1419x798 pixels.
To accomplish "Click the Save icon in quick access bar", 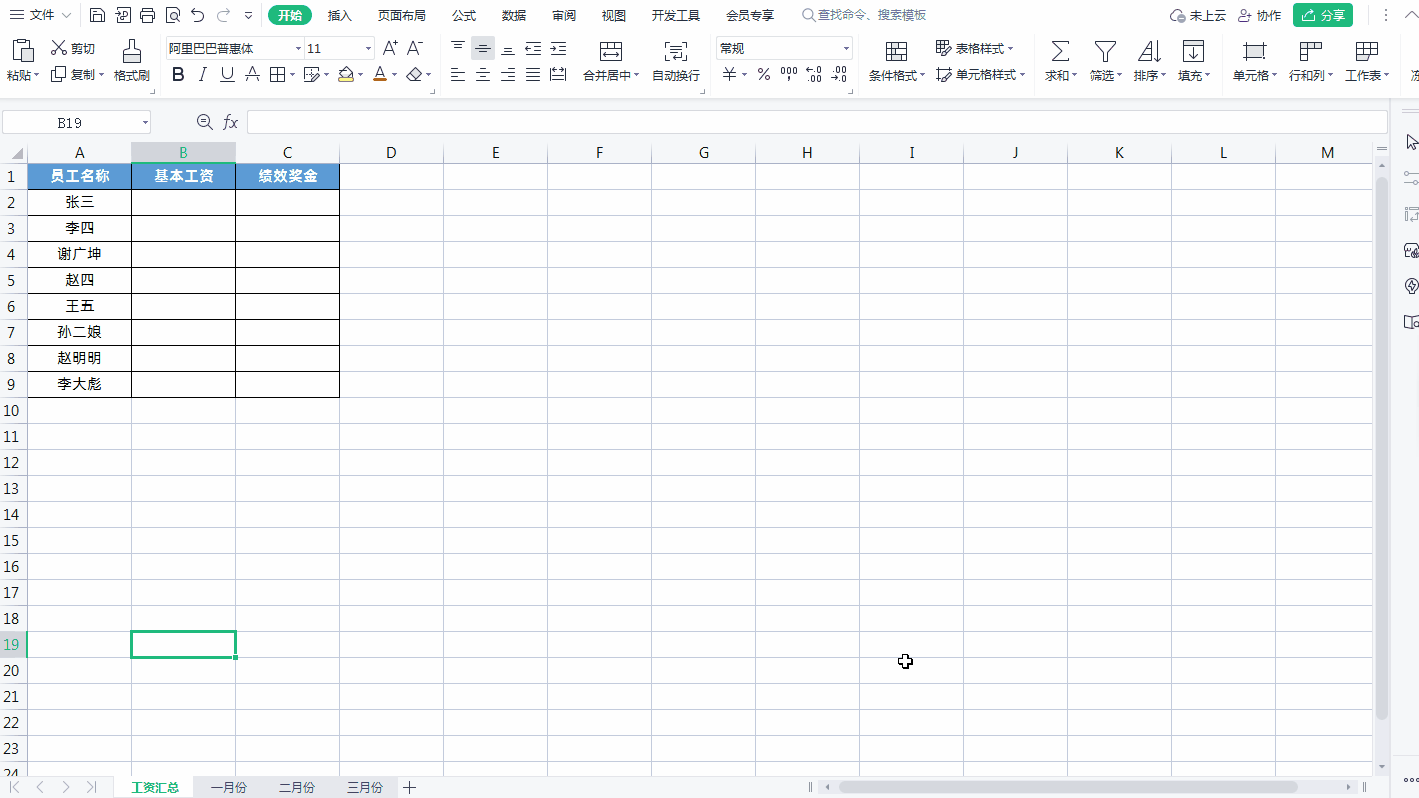I will tap(97, 15).
